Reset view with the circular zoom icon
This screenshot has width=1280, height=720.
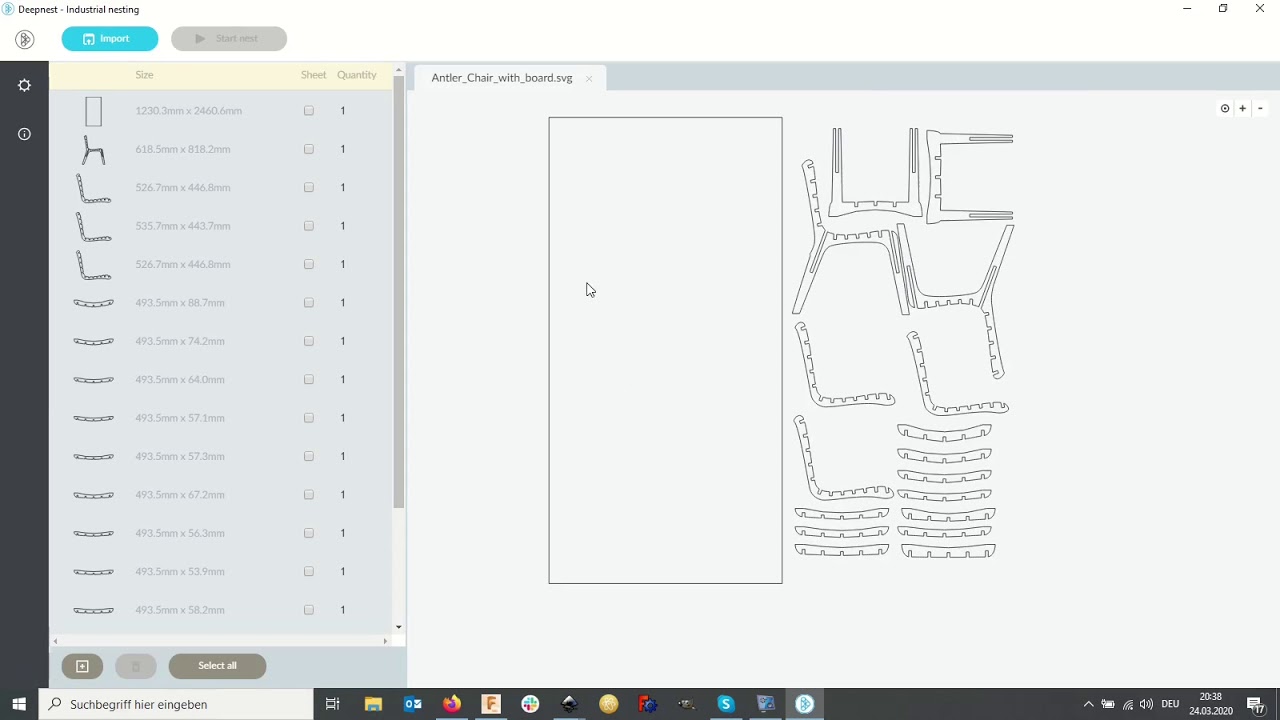point(1225,108)
